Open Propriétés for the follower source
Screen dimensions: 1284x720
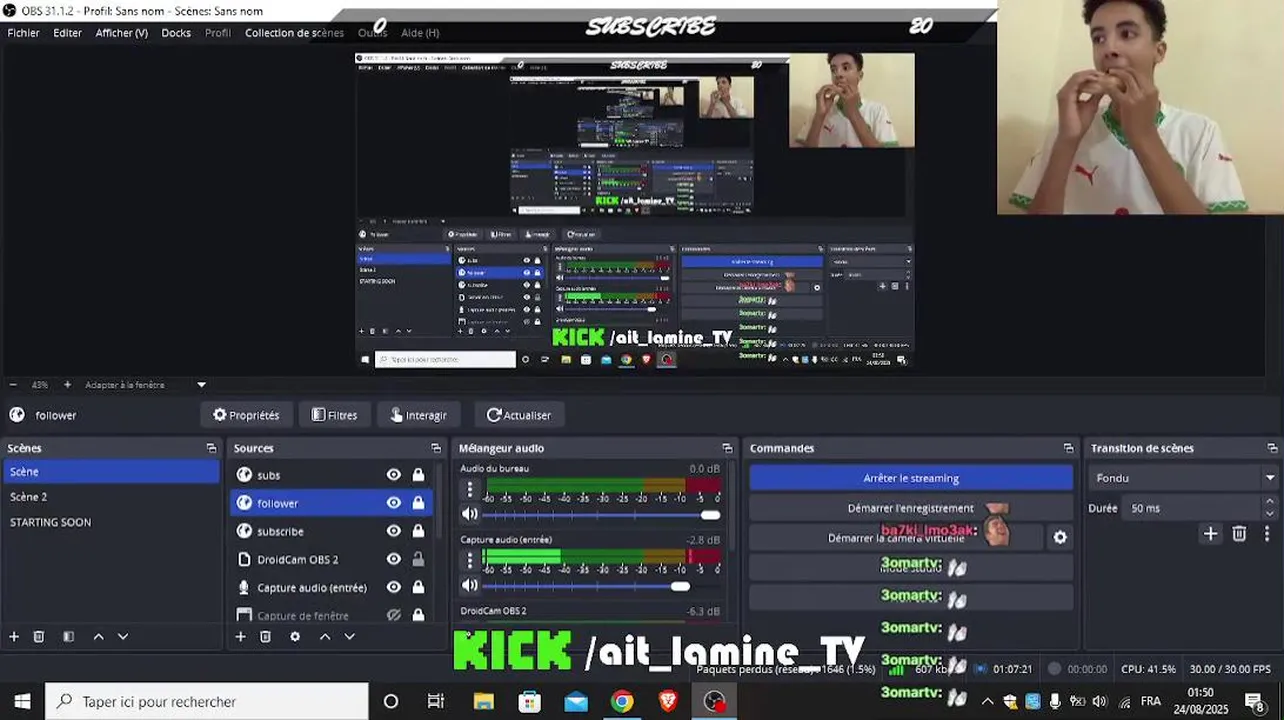[x=245, y=415]
